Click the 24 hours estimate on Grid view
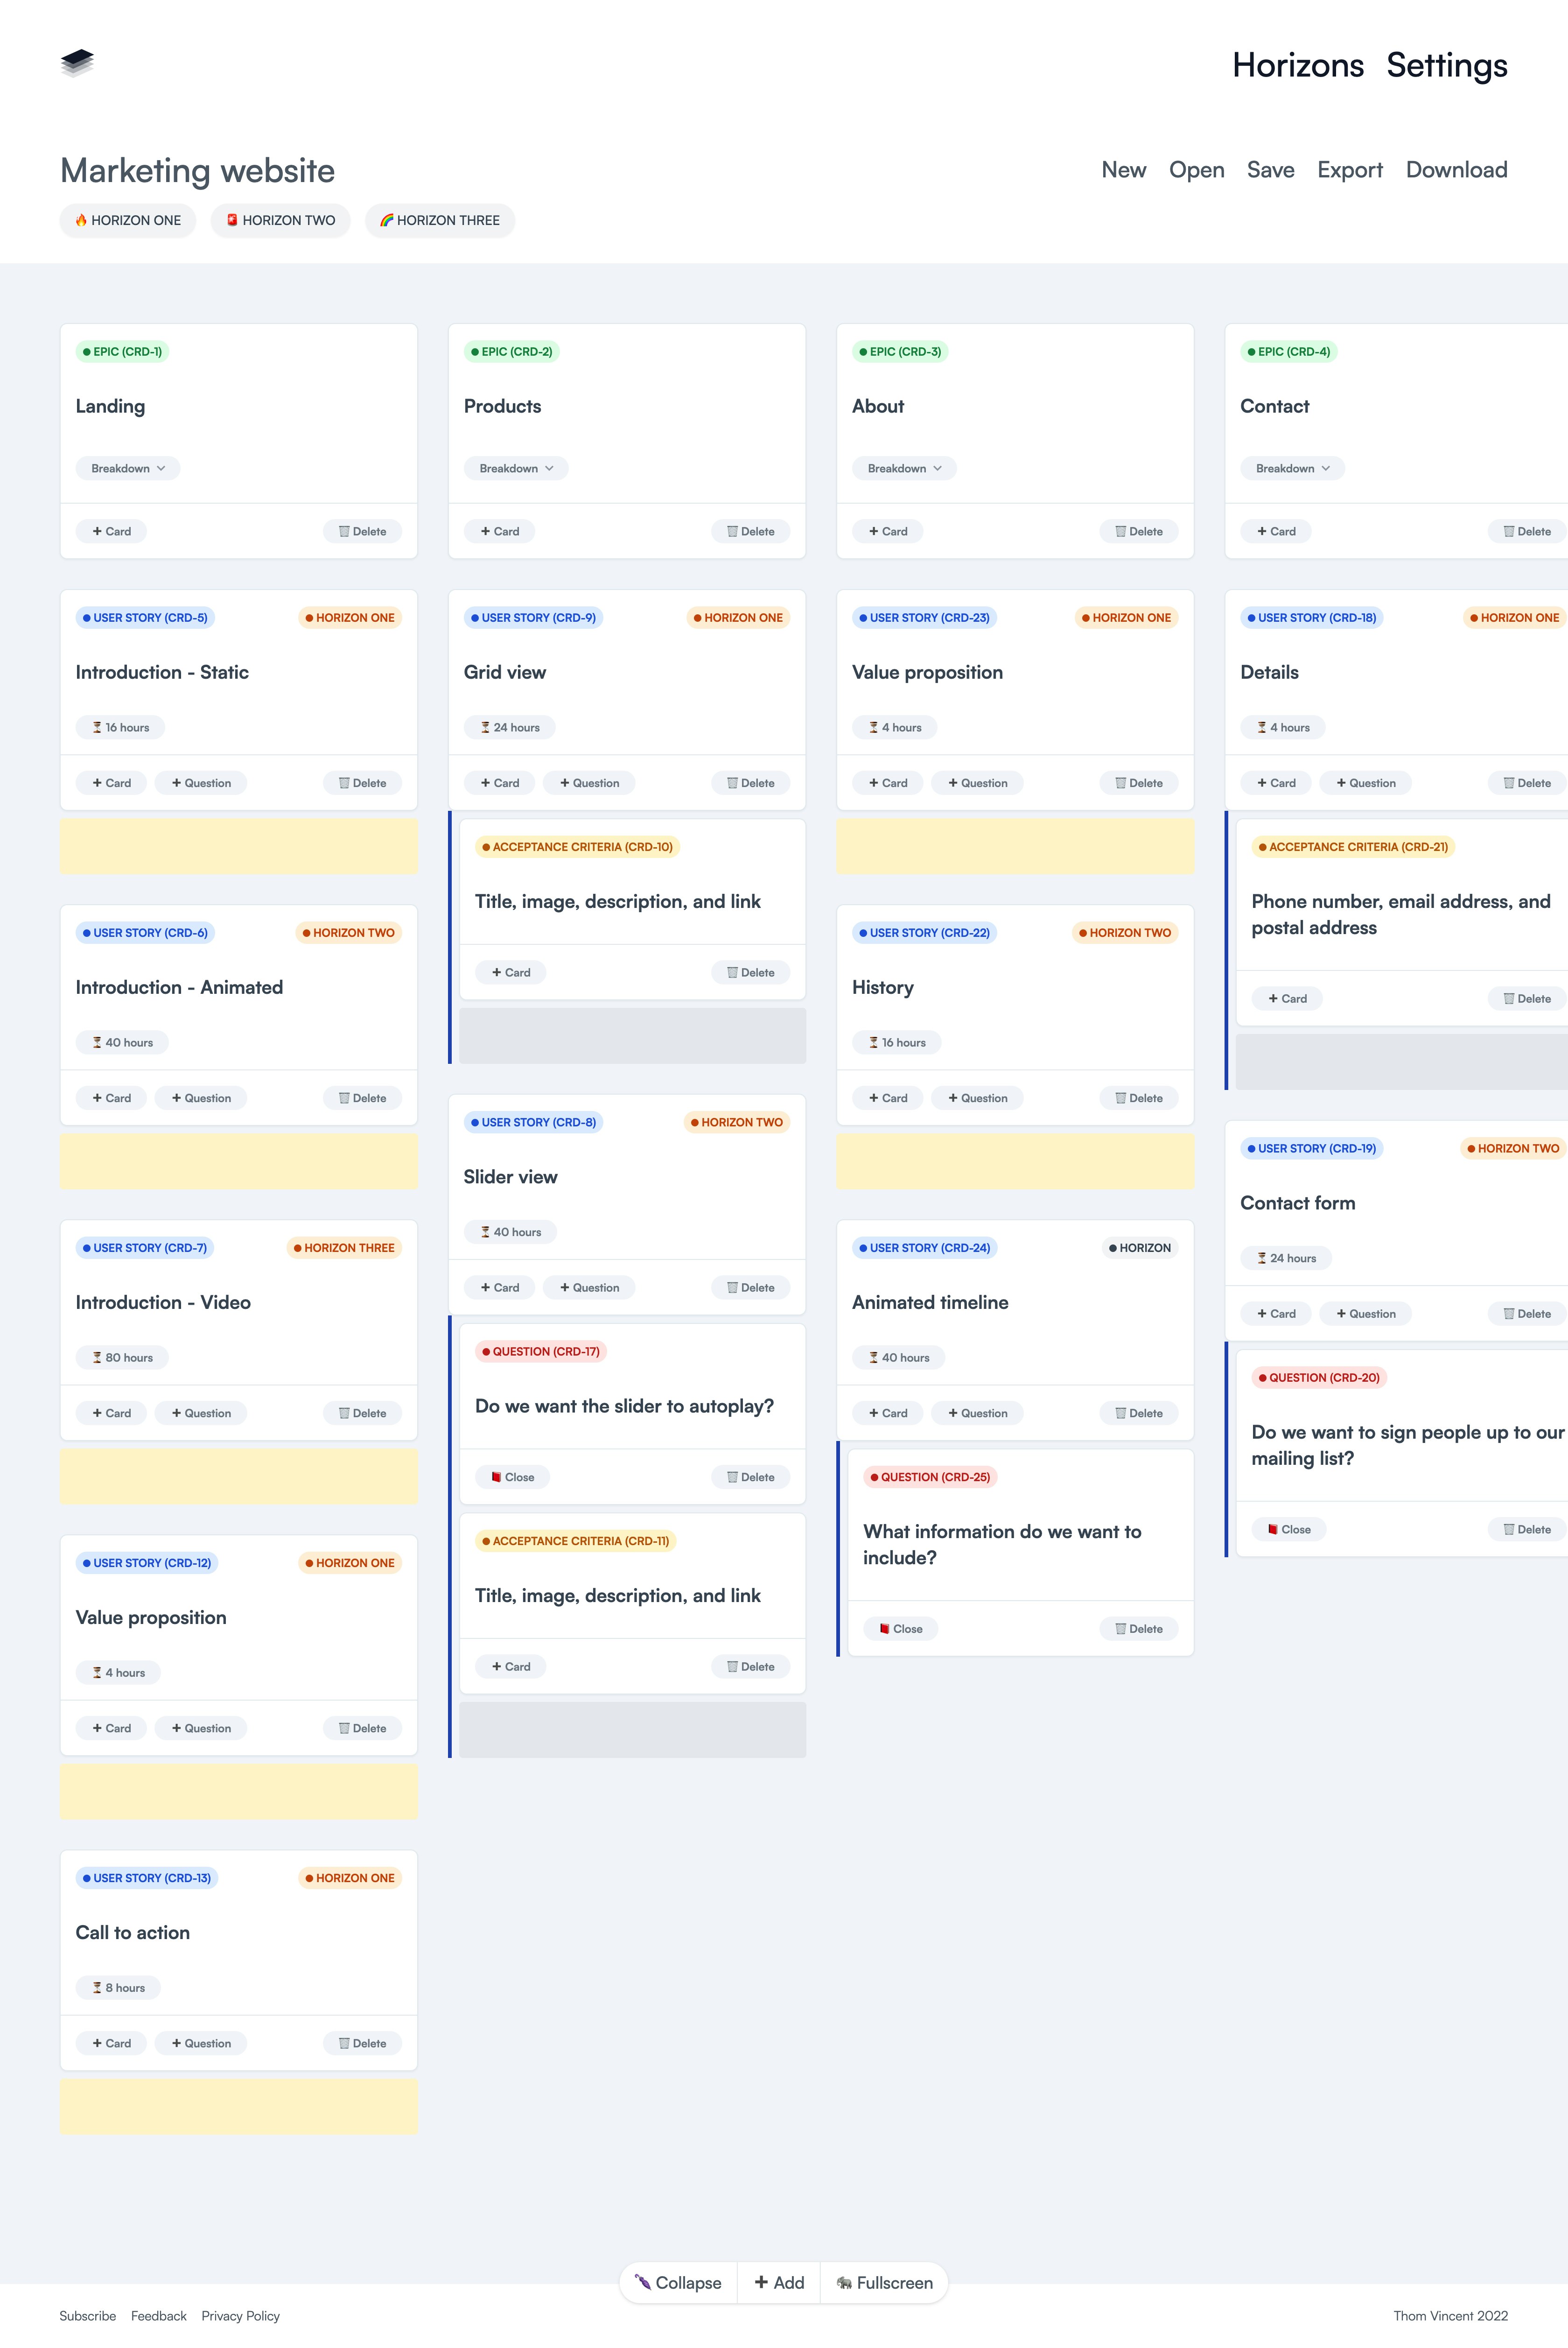The height and width of the screenshot is (2348, 1568). pyautogui.click(x=509, y=727)
